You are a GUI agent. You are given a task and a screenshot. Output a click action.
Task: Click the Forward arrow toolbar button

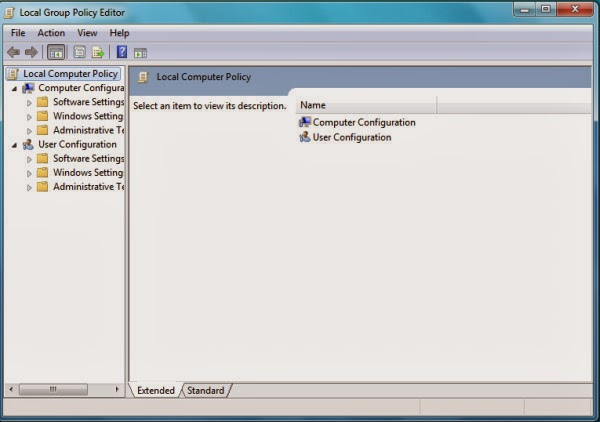coord(31,52)
